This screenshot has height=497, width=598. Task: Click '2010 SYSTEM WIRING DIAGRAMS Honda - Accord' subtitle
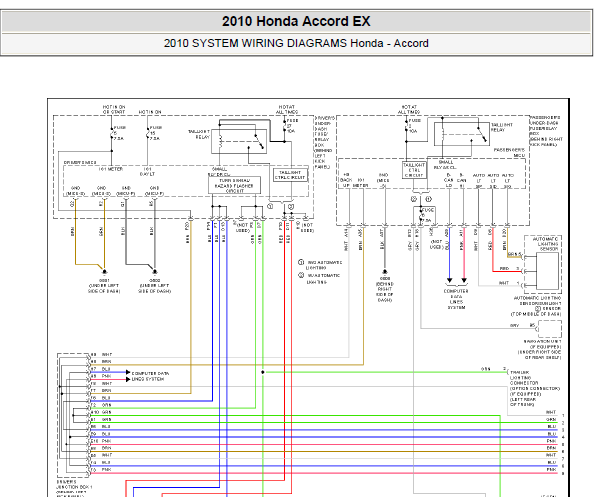(x=296, y=43)
